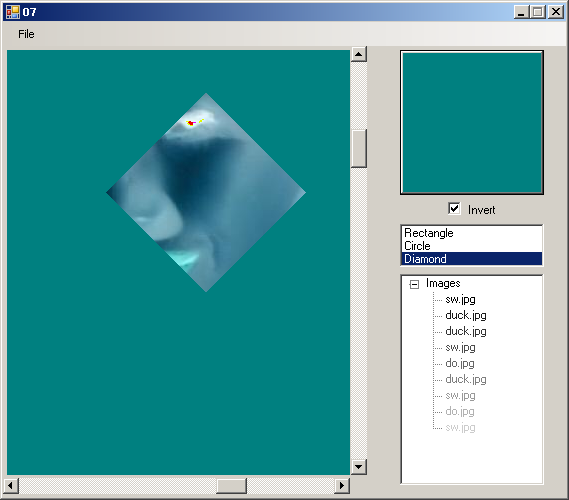This screenshot has width=569, height=500.
Task: Click the app icon in title bar
Action: click(13, 12)
